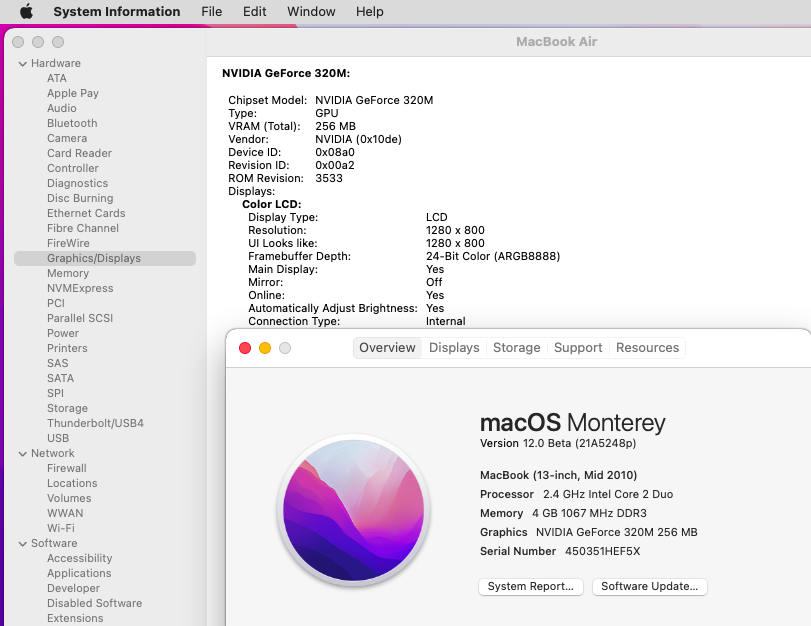811x626 pixels.
Task: Select USB in the sidebar
Action: pyautogui.click(x=58, y=438)
